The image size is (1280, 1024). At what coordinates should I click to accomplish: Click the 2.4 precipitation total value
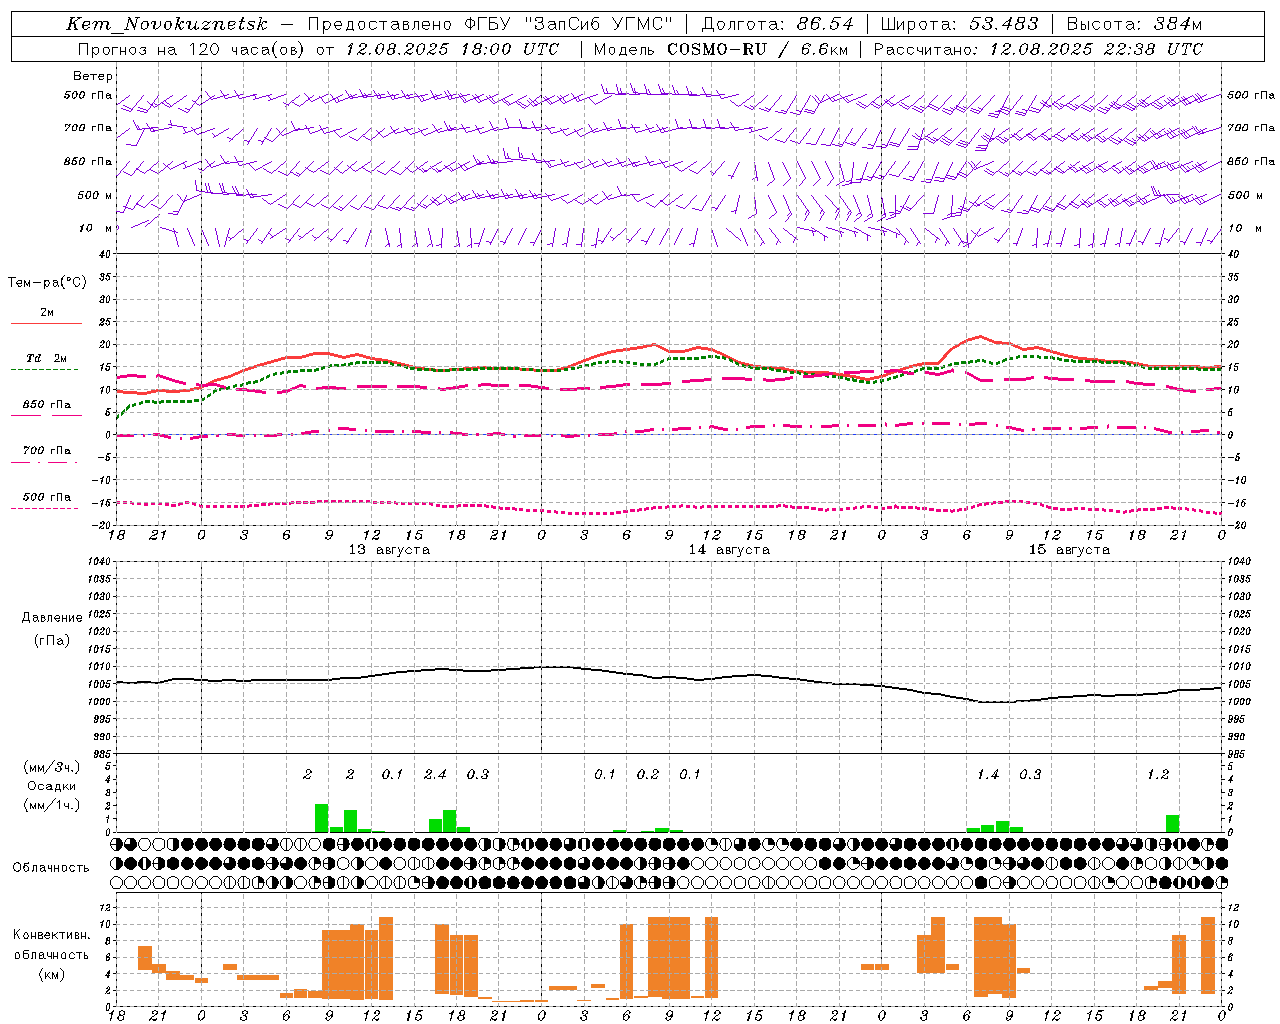(435, 774)
